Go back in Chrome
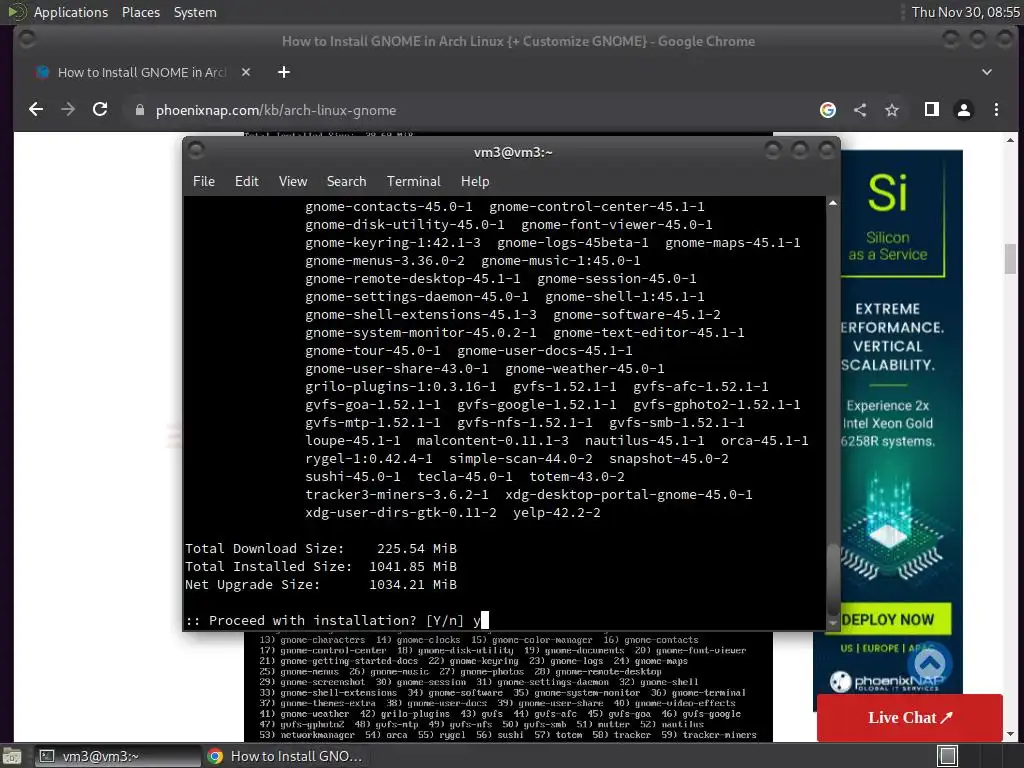 (x=36, y=110)
